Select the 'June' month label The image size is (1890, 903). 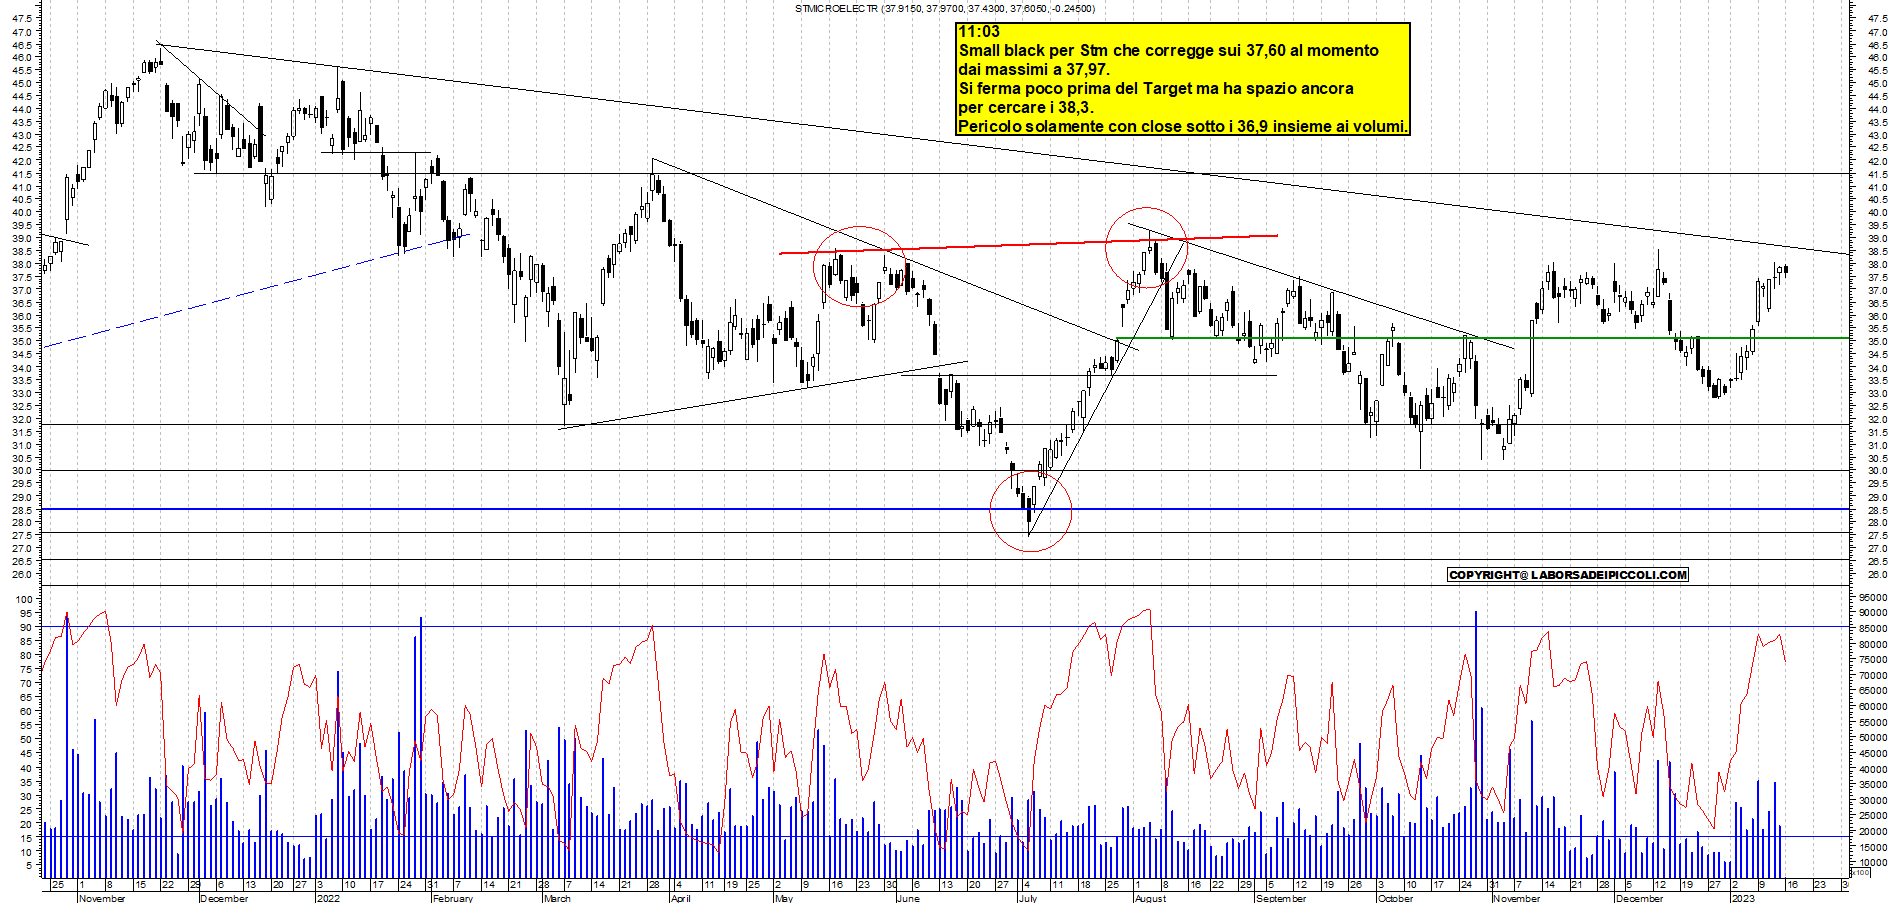pyautogui.click(x=908, y=898)
